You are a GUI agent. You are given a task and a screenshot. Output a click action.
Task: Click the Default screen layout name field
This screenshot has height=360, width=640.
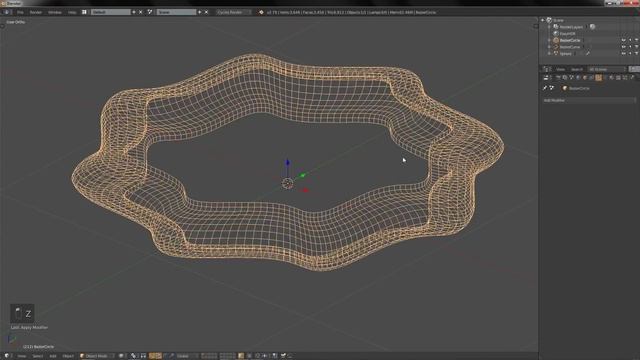coord(110,12)
